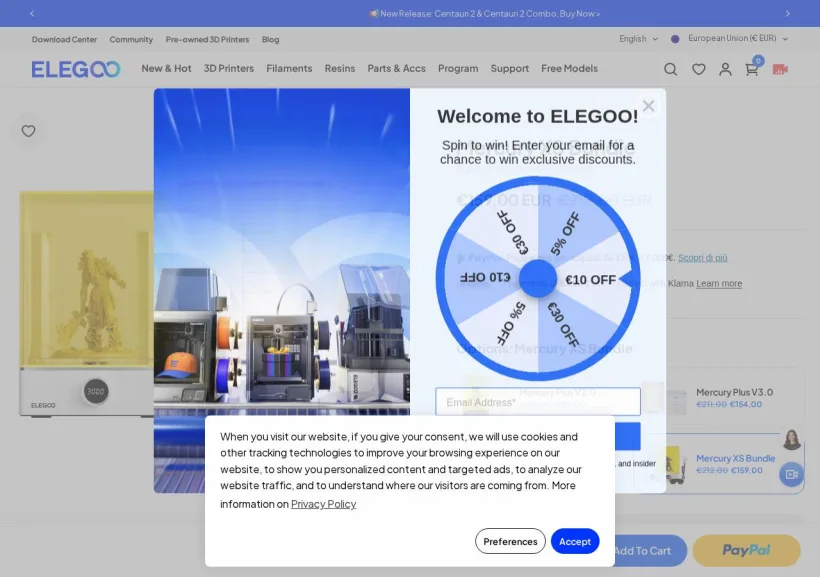Open the New & Hot menu
The width and height of the screenshot is (820, 577).
[x=166, y=69]
